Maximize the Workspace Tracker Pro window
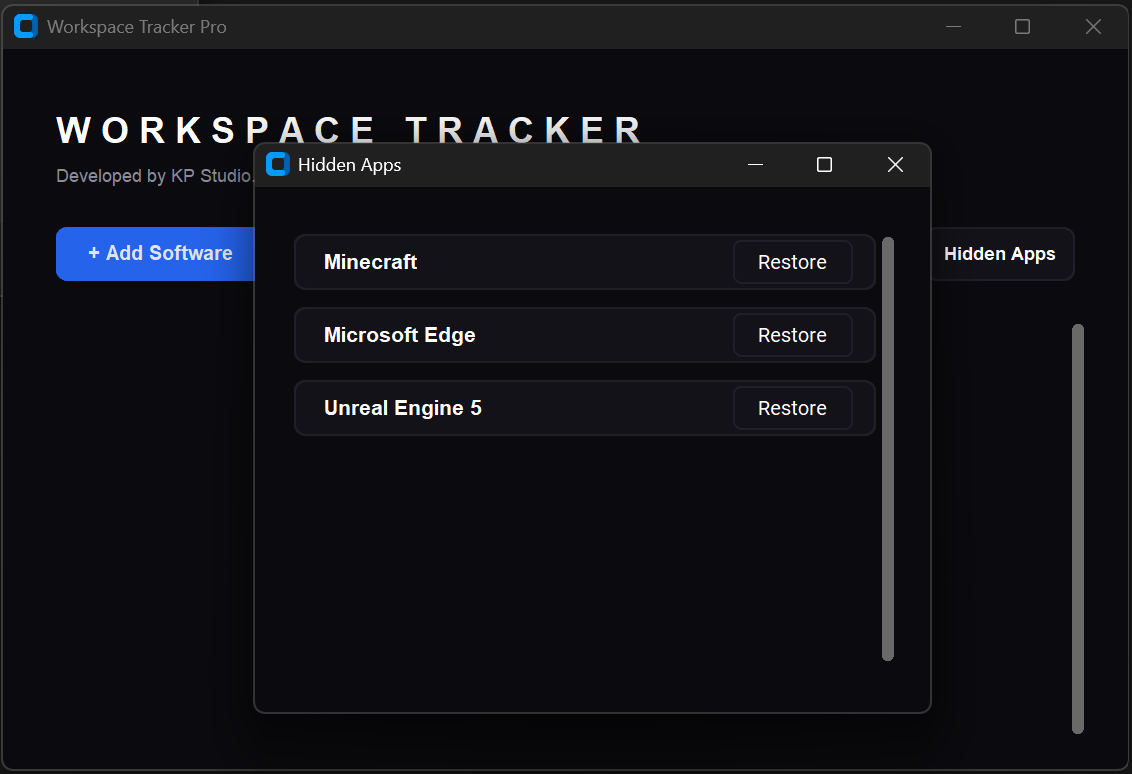The width and height of the screenshot is (1132, 774). 1022,27
